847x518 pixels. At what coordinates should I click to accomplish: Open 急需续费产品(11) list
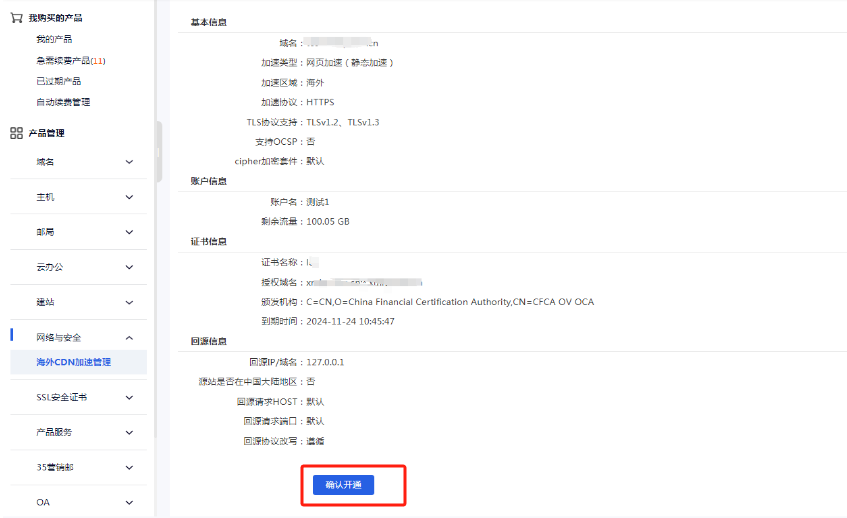tap(70, 60)
